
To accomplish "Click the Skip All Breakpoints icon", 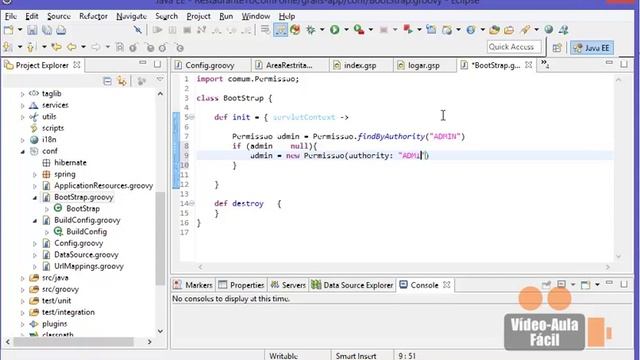I will pyautogui.click(x=138, y=30).
